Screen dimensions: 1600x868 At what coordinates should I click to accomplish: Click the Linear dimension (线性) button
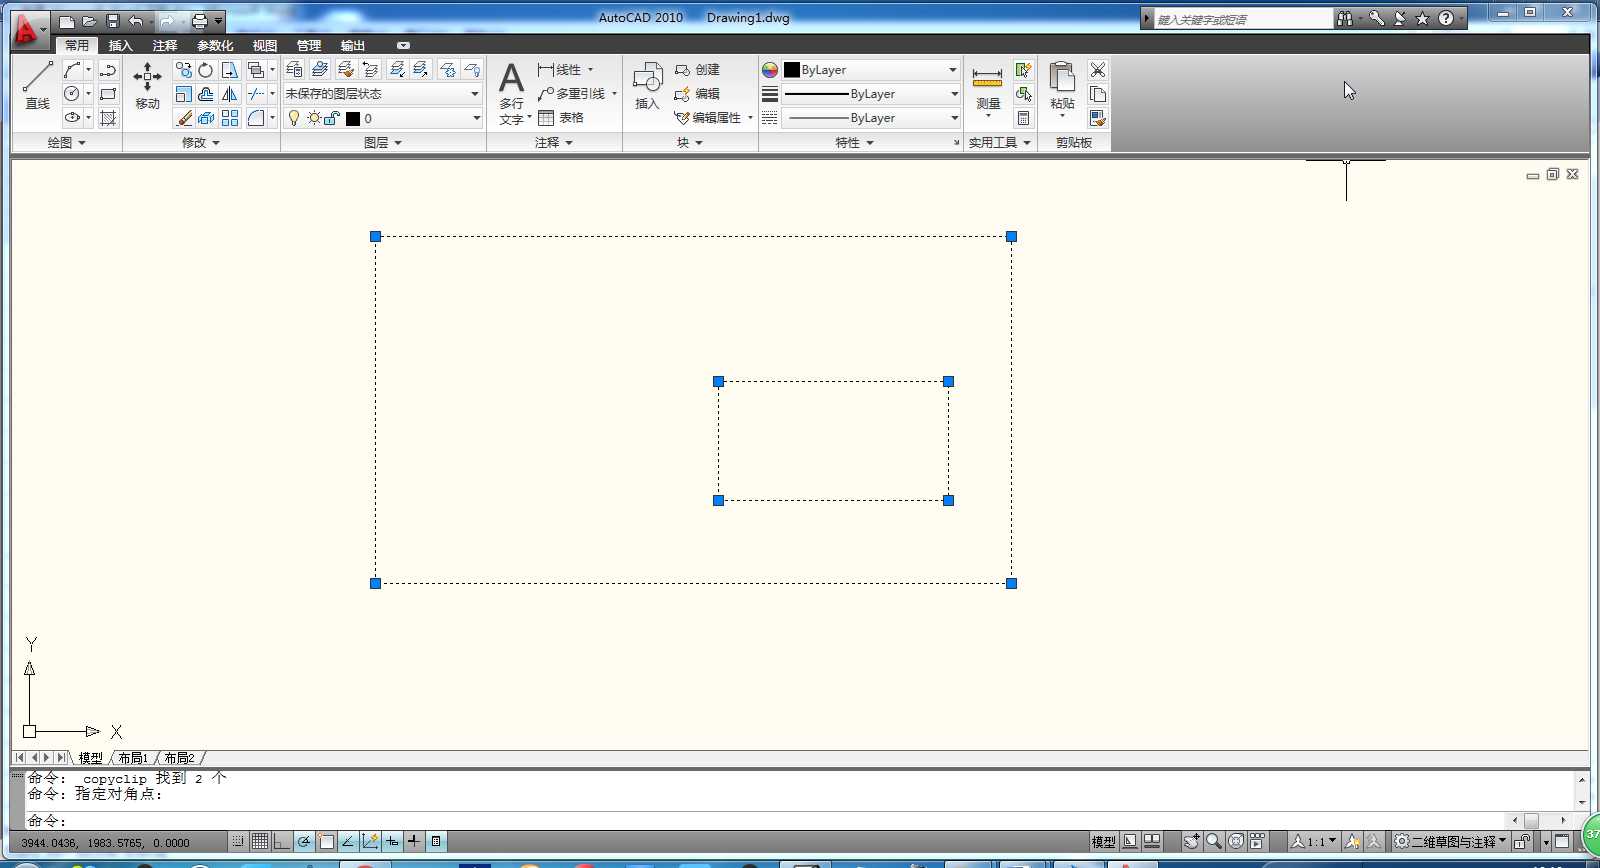[560, 70]
